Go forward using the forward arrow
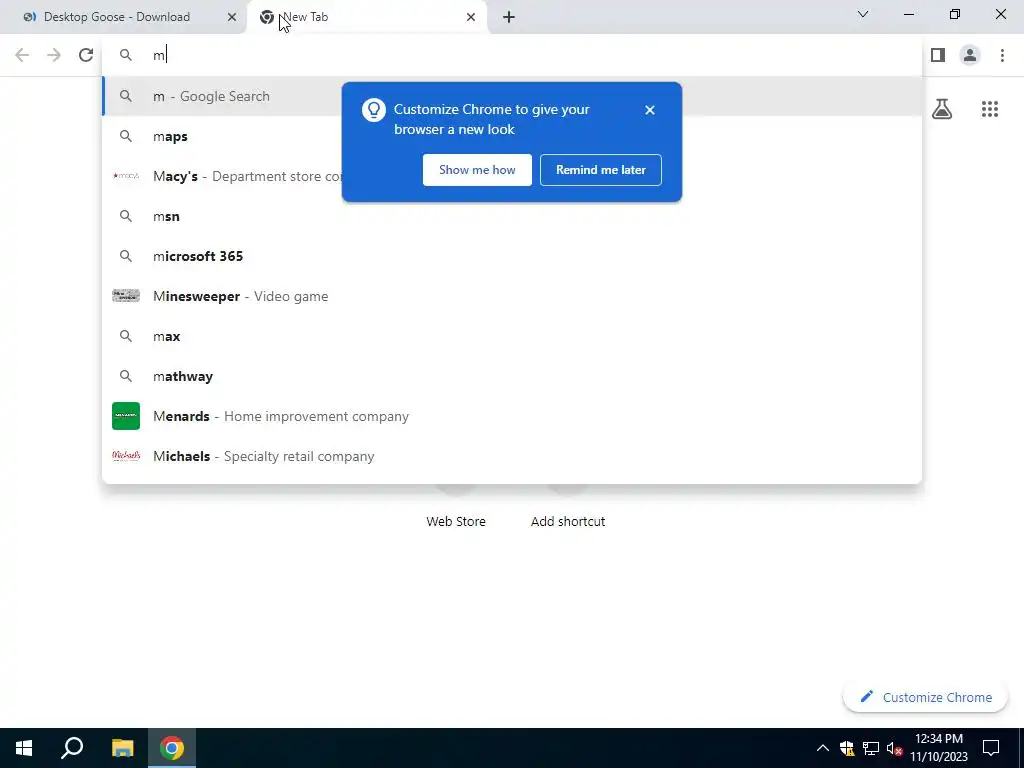1024x768 pixels. point(54,55)
